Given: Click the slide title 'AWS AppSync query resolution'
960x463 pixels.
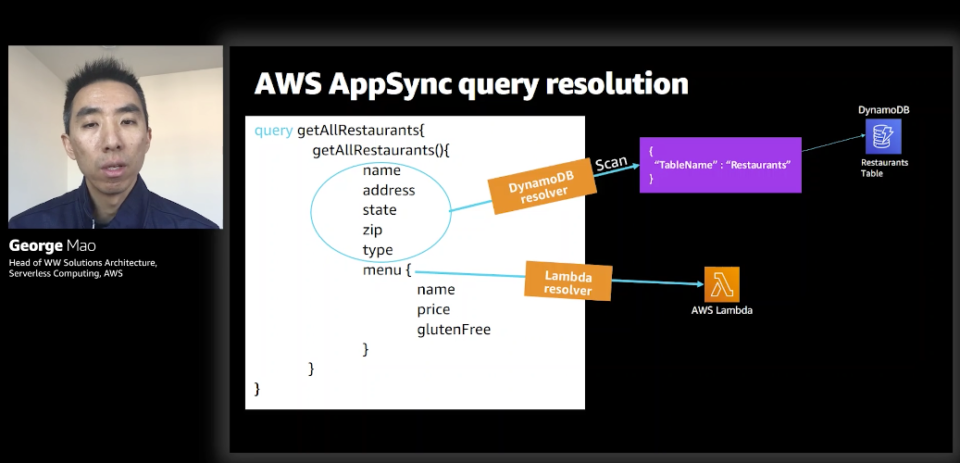Looking at the screenshot, I should coord(471,85).
